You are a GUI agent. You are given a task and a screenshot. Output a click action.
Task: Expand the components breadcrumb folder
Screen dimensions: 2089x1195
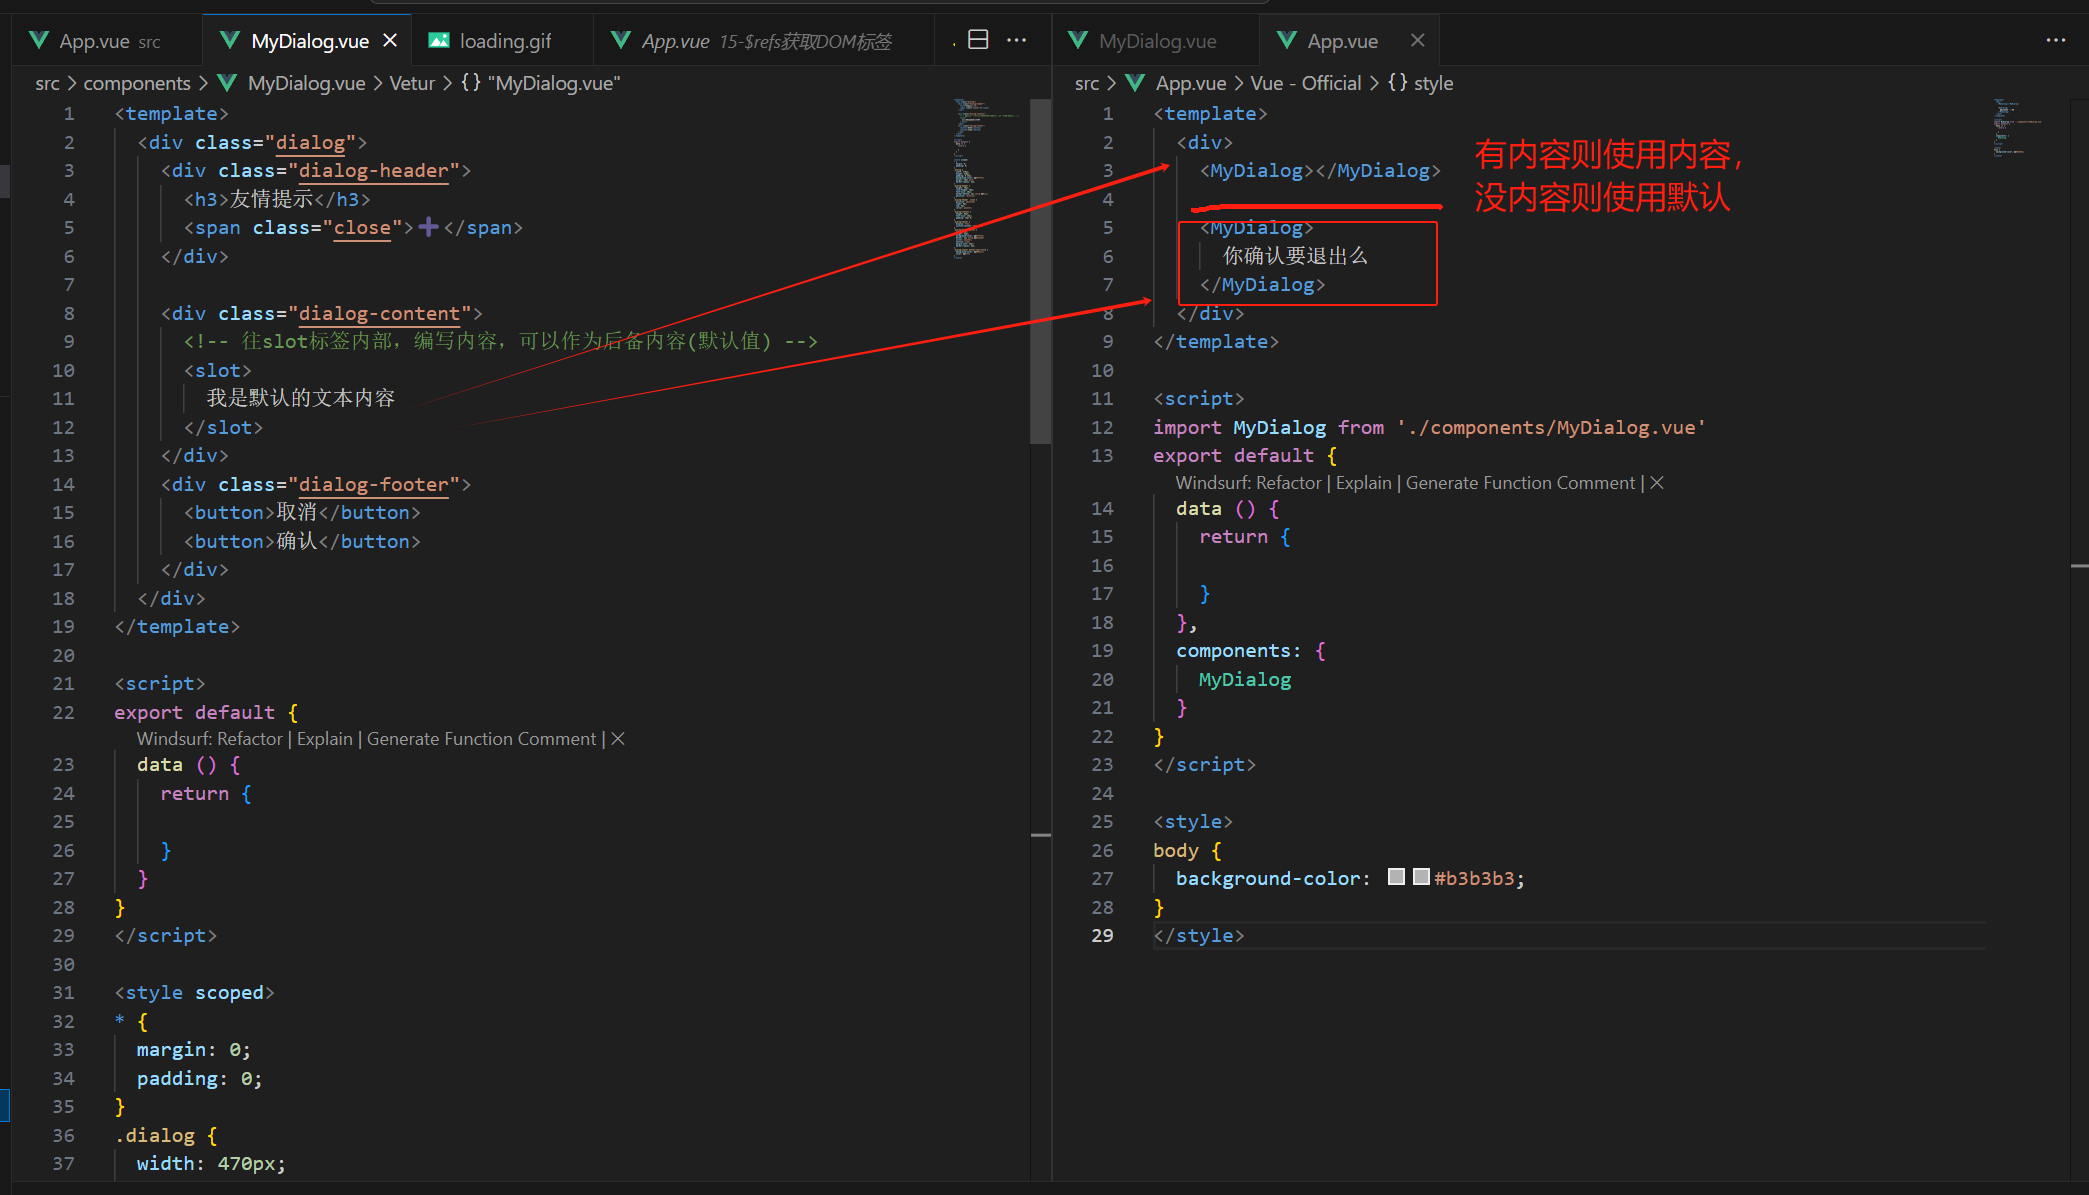[136, 83]
